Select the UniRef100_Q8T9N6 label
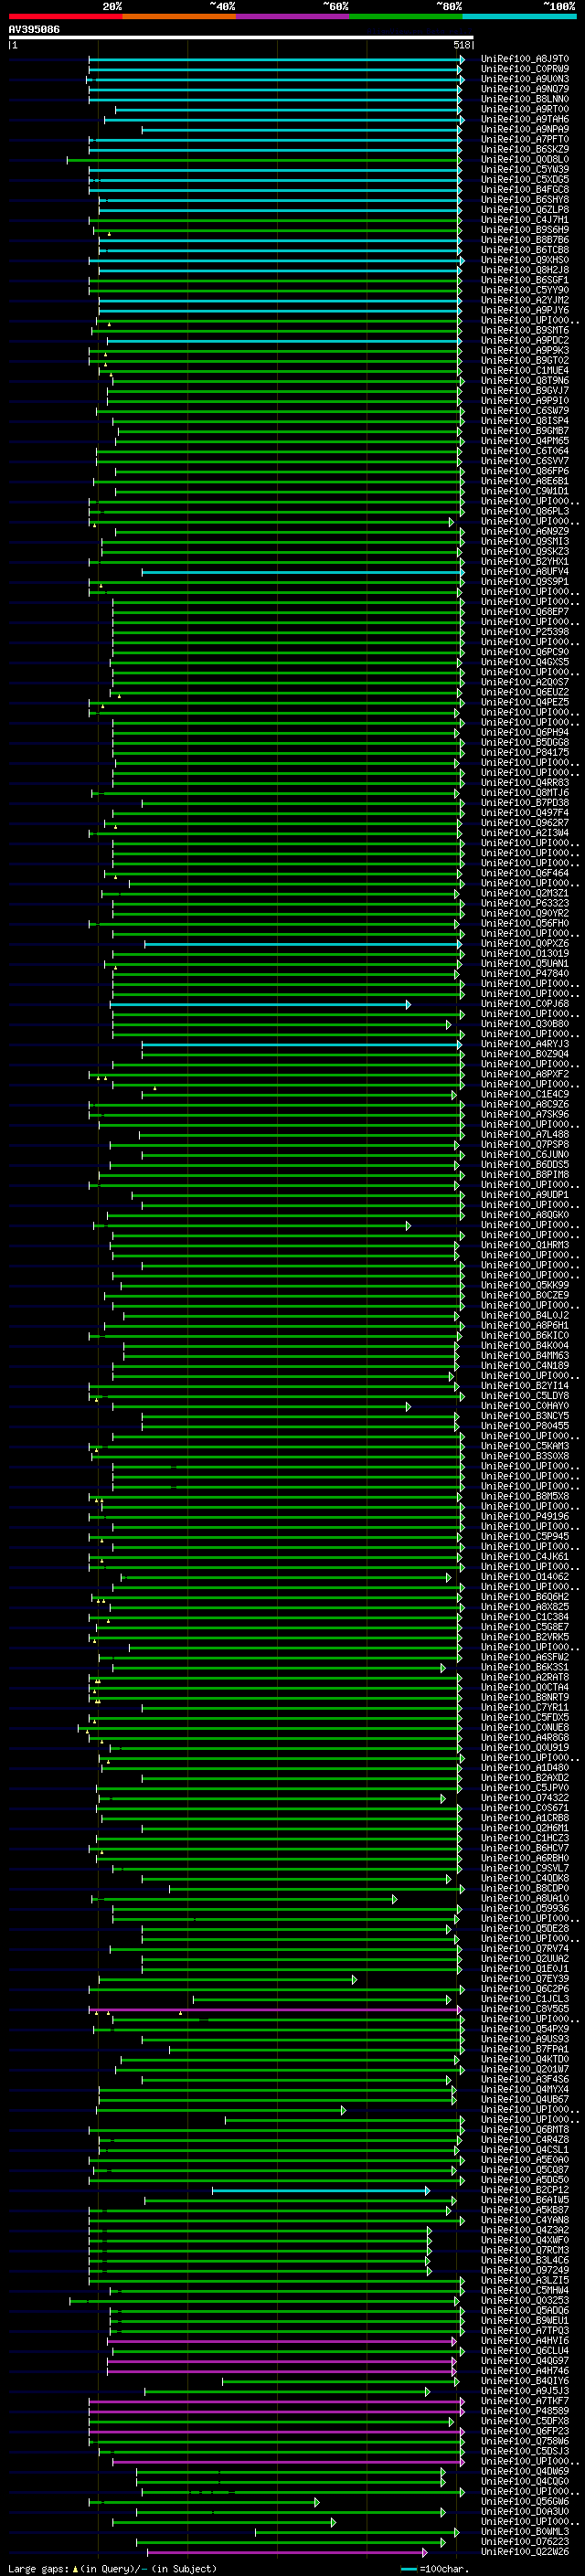The height and width of the screenshot is (2576, 585). (524, 380)
